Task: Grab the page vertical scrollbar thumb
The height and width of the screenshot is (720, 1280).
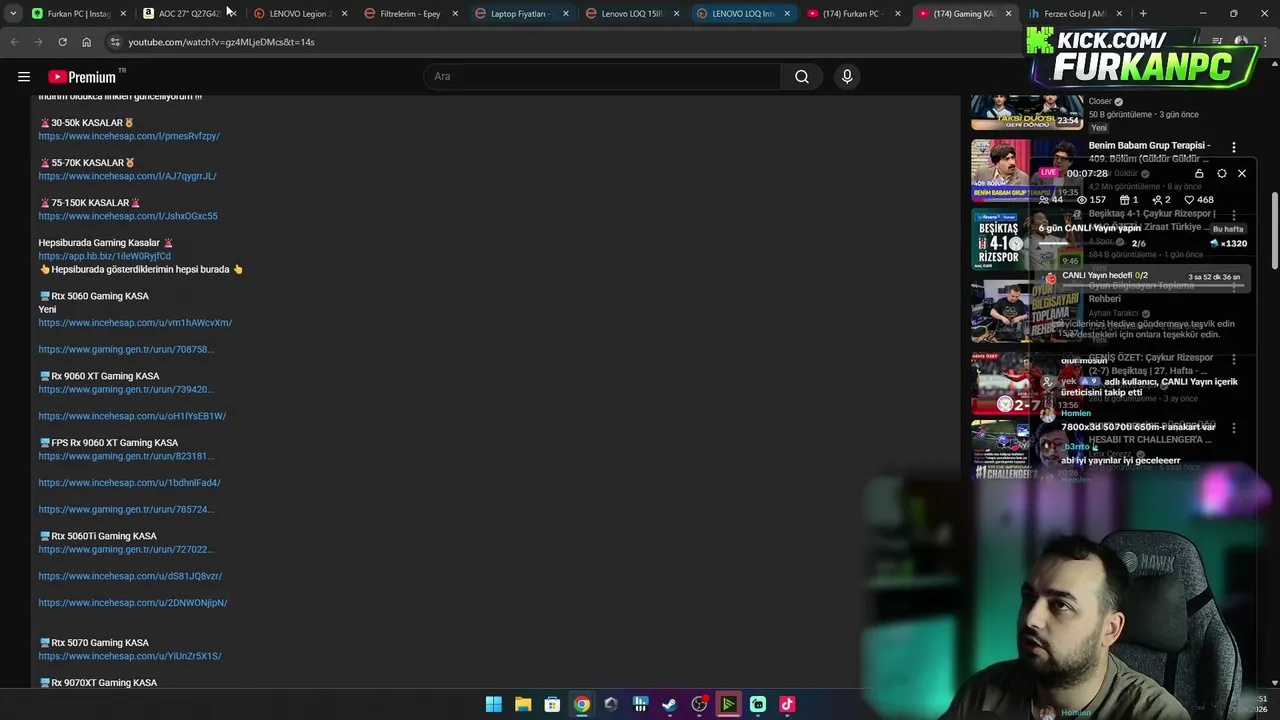Action: [1274, 229]
